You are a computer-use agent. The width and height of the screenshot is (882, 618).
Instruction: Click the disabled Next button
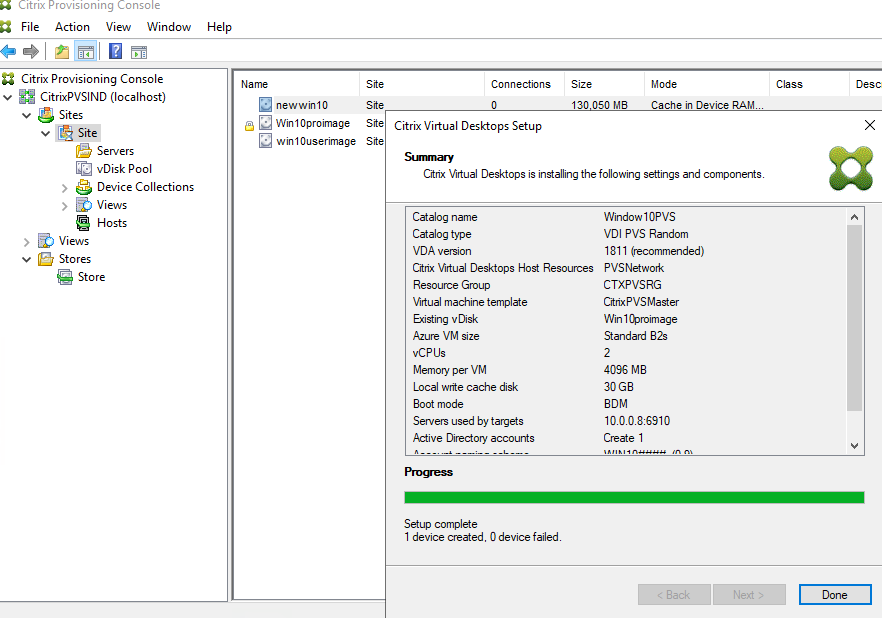[x=749, y=595]
